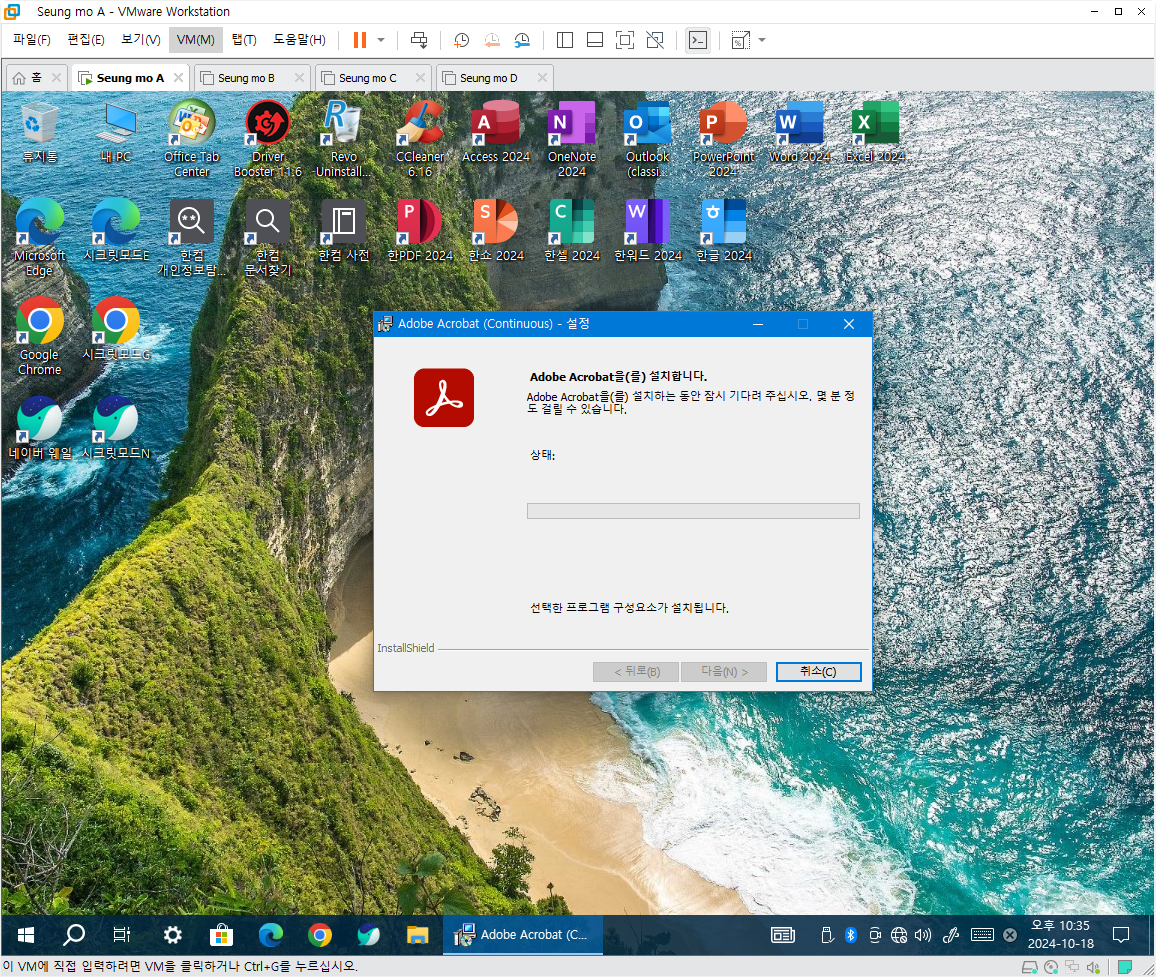Switch to the Seung mo B tab

(246, 77)
